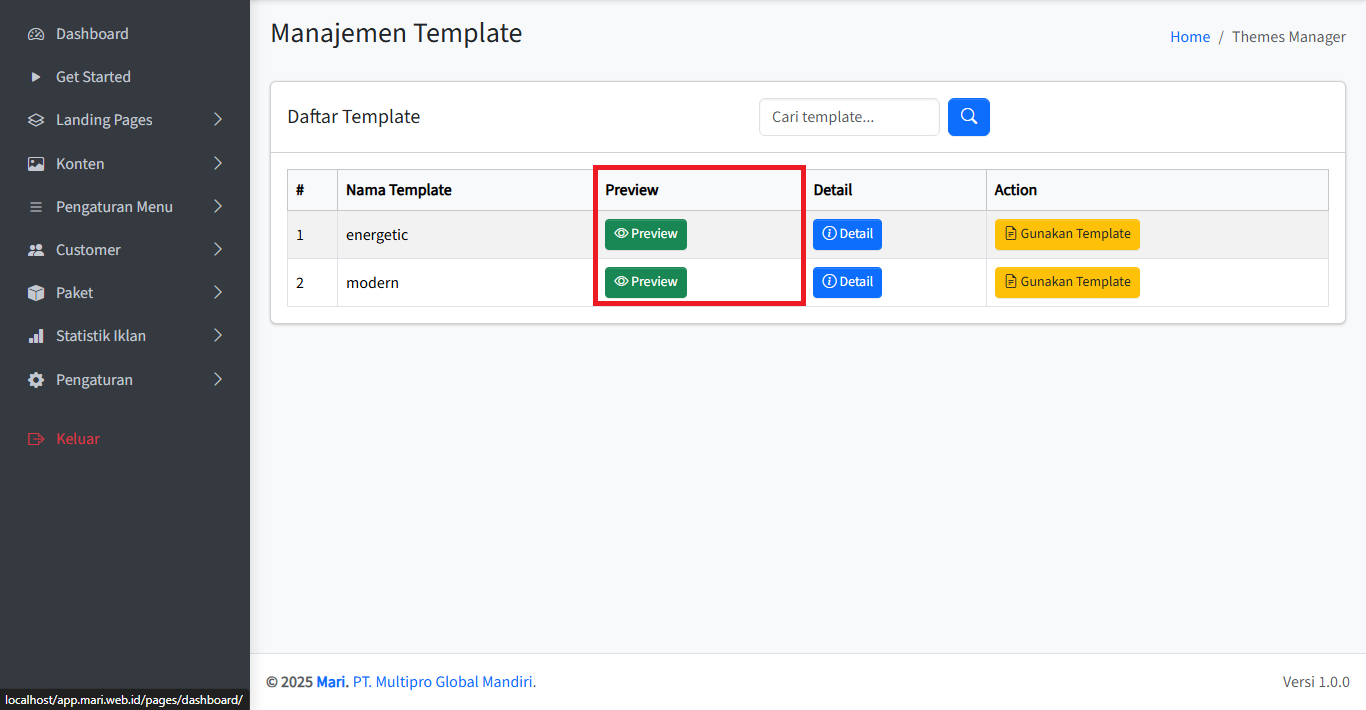This screenshot has height=710, width=1366.
Task: Click the Customer people icon
Action: click(36, 250)
